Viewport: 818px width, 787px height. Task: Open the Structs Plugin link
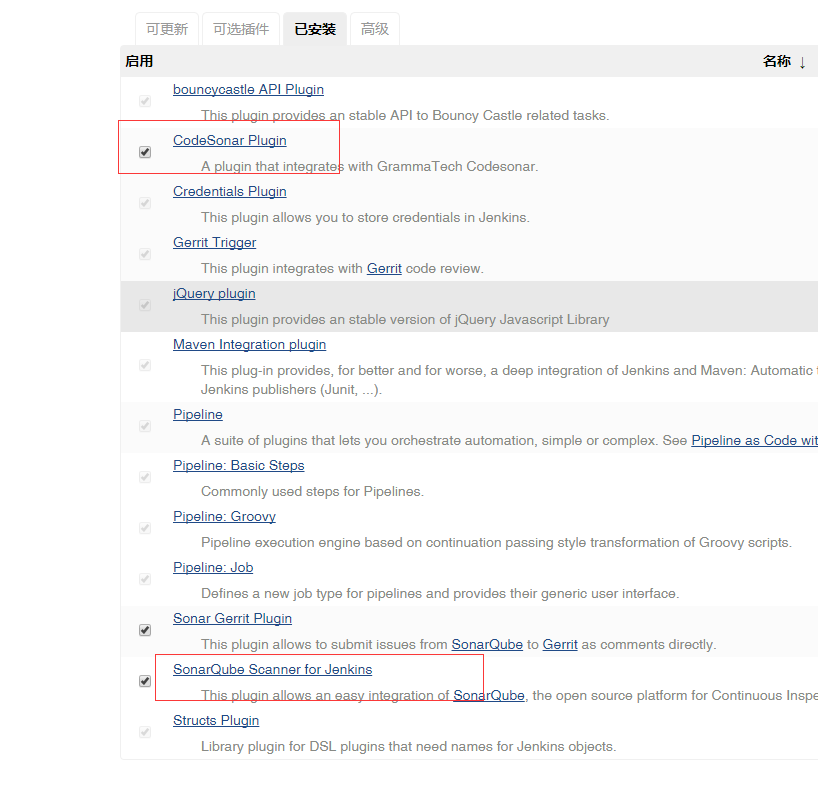pos(216,721)
